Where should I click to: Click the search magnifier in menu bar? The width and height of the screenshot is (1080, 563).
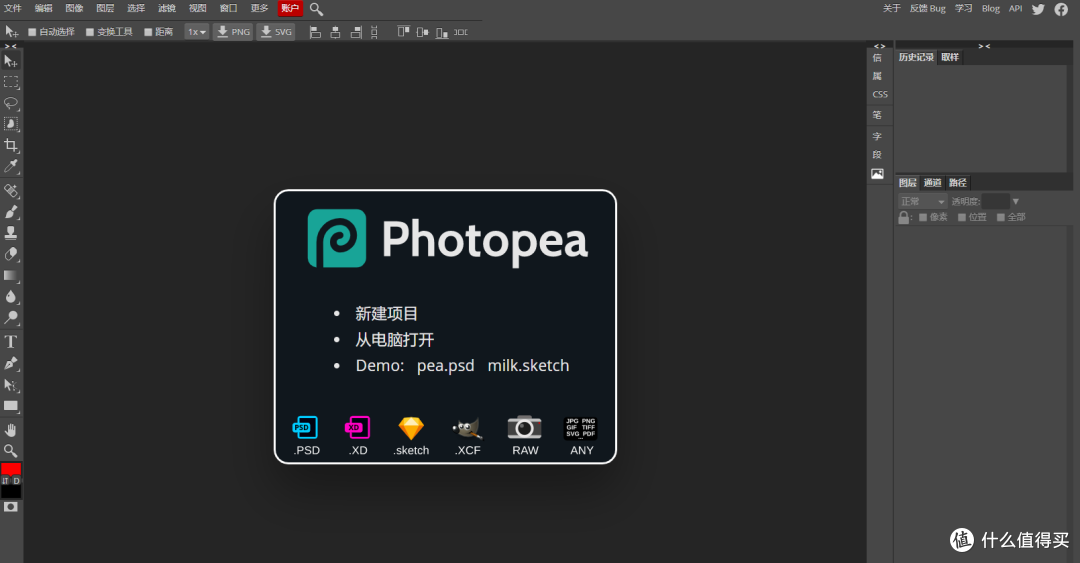pyautogui.click(x=316, y=9)
